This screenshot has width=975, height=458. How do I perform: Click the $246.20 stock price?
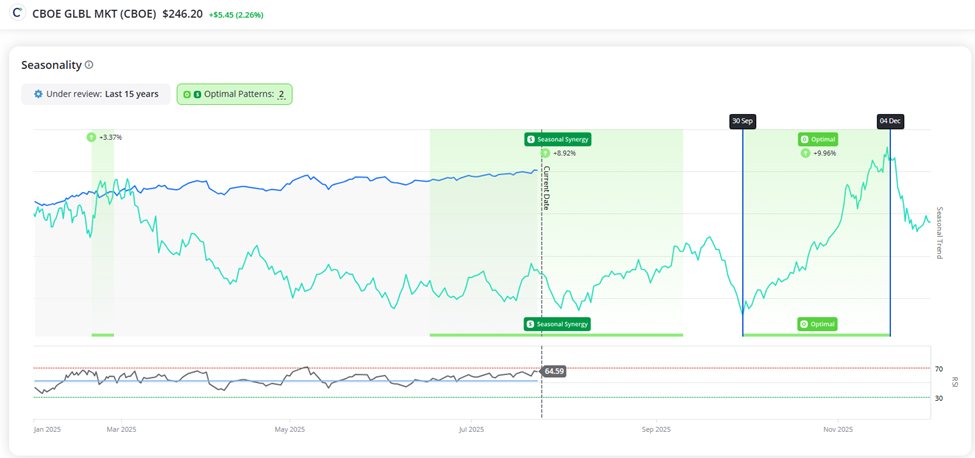182,14
